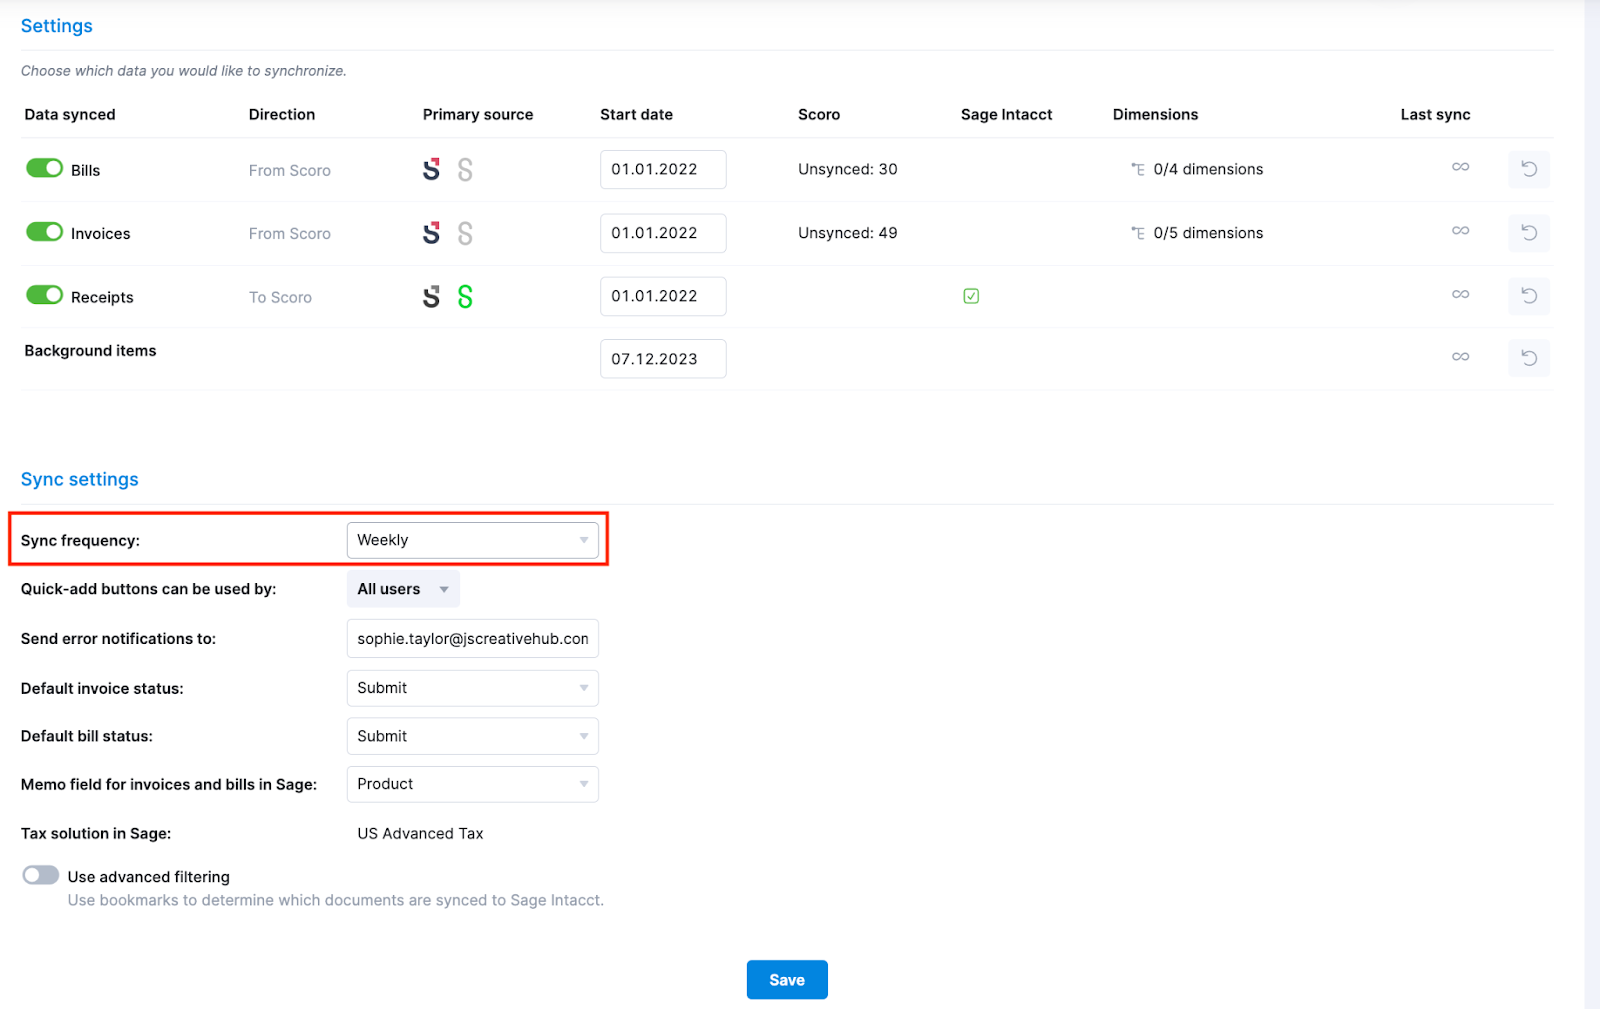
Task: Select the Sage Intacct source icon for Invoices
Action: click(465, 232)
